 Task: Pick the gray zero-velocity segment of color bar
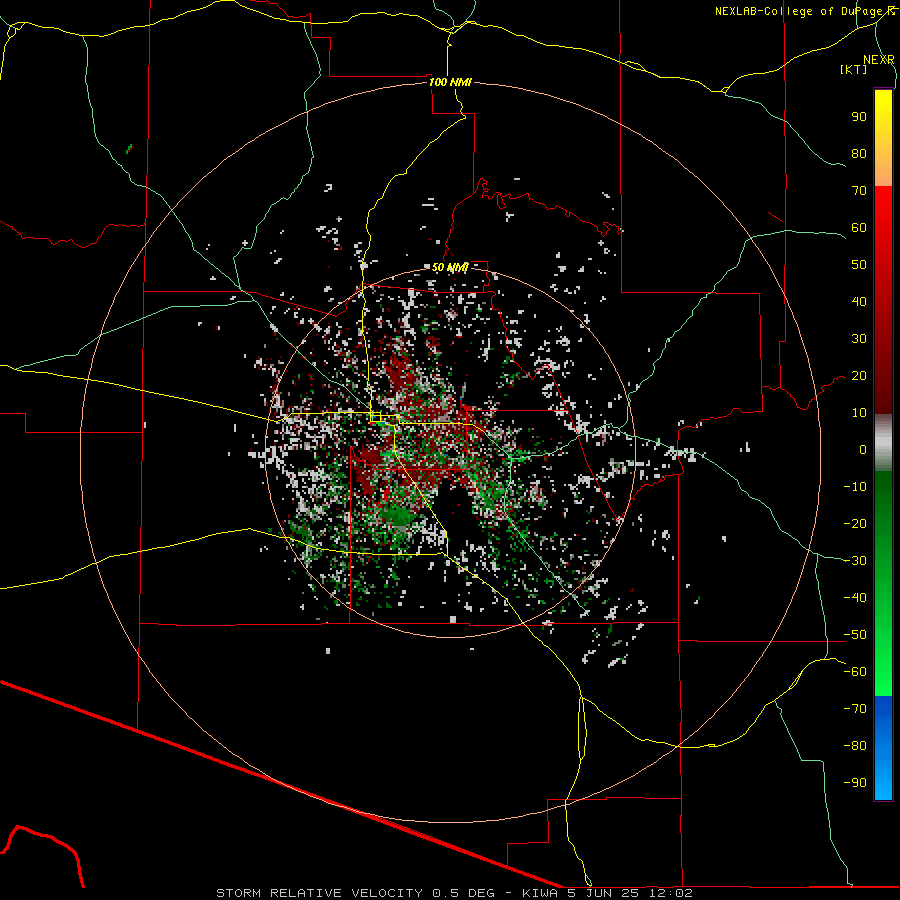883,443
